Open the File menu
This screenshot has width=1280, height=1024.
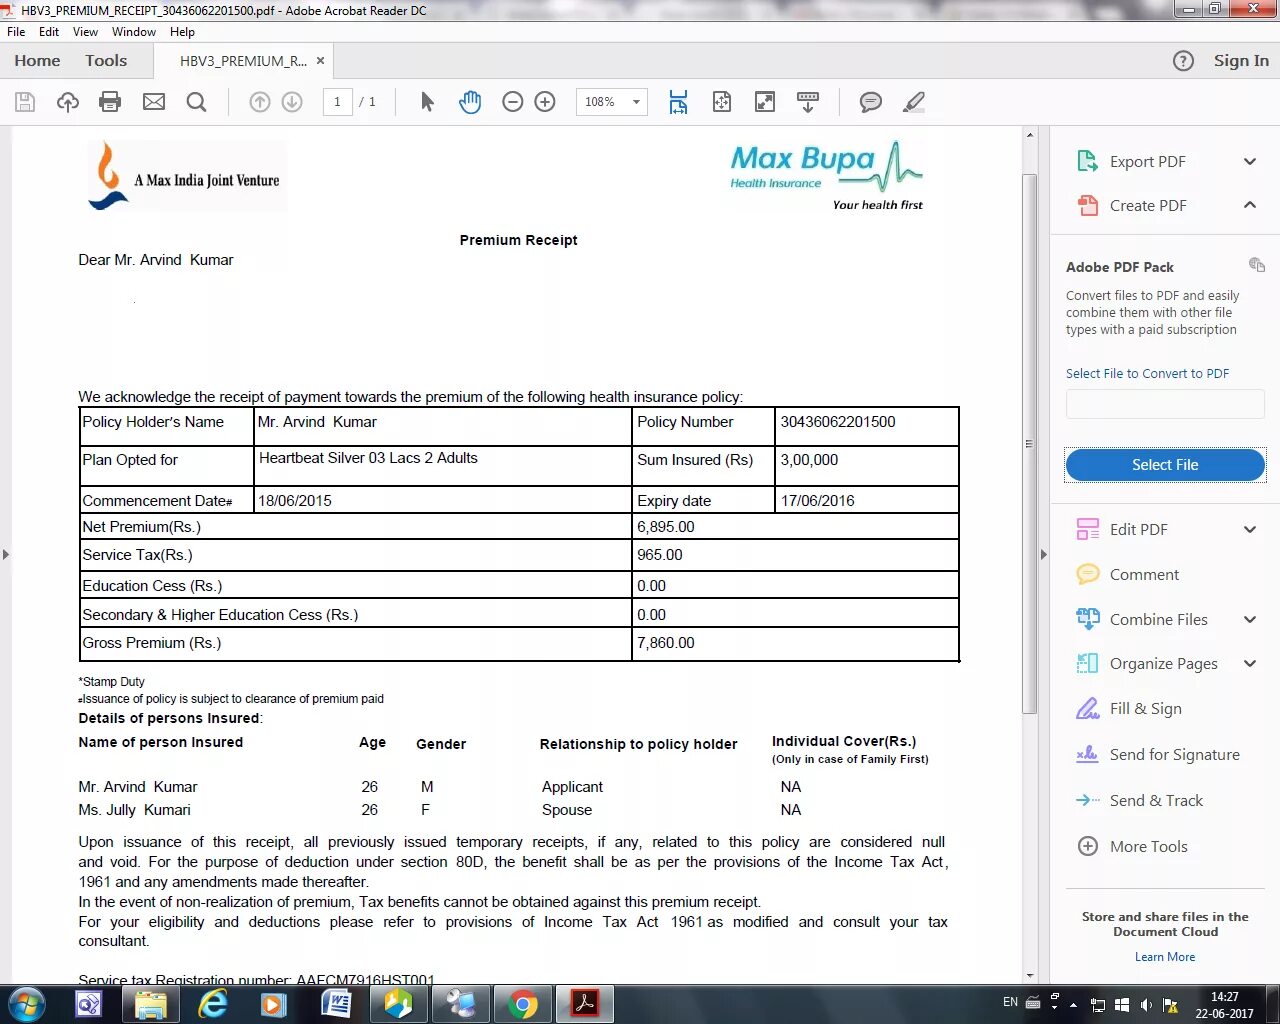[x=16, y=32]
